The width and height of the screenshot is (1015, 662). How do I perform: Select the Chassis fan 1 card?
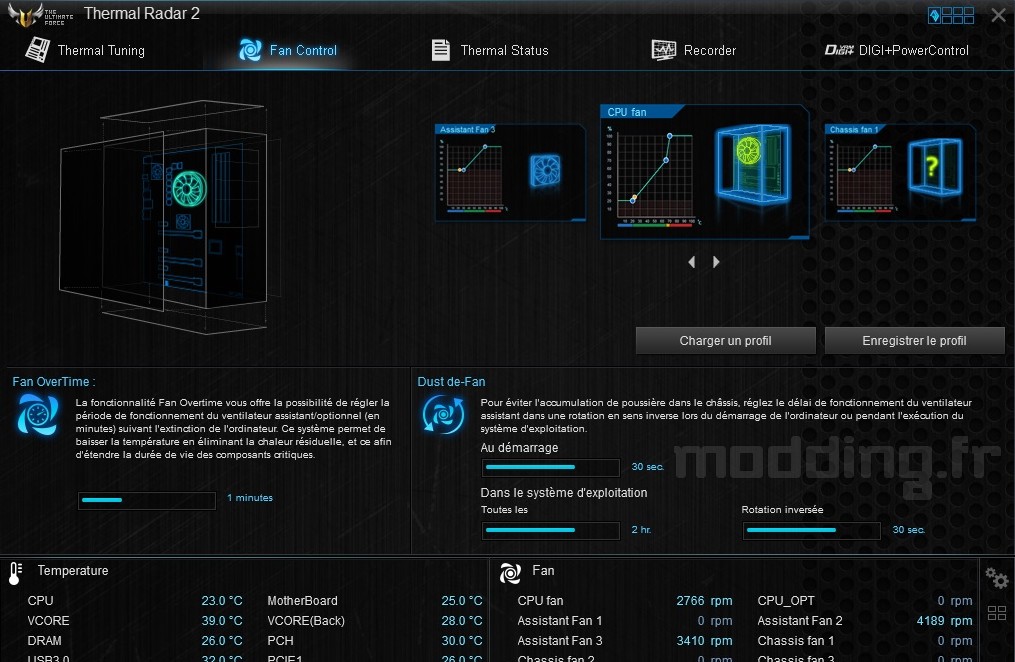click(900, 173)
